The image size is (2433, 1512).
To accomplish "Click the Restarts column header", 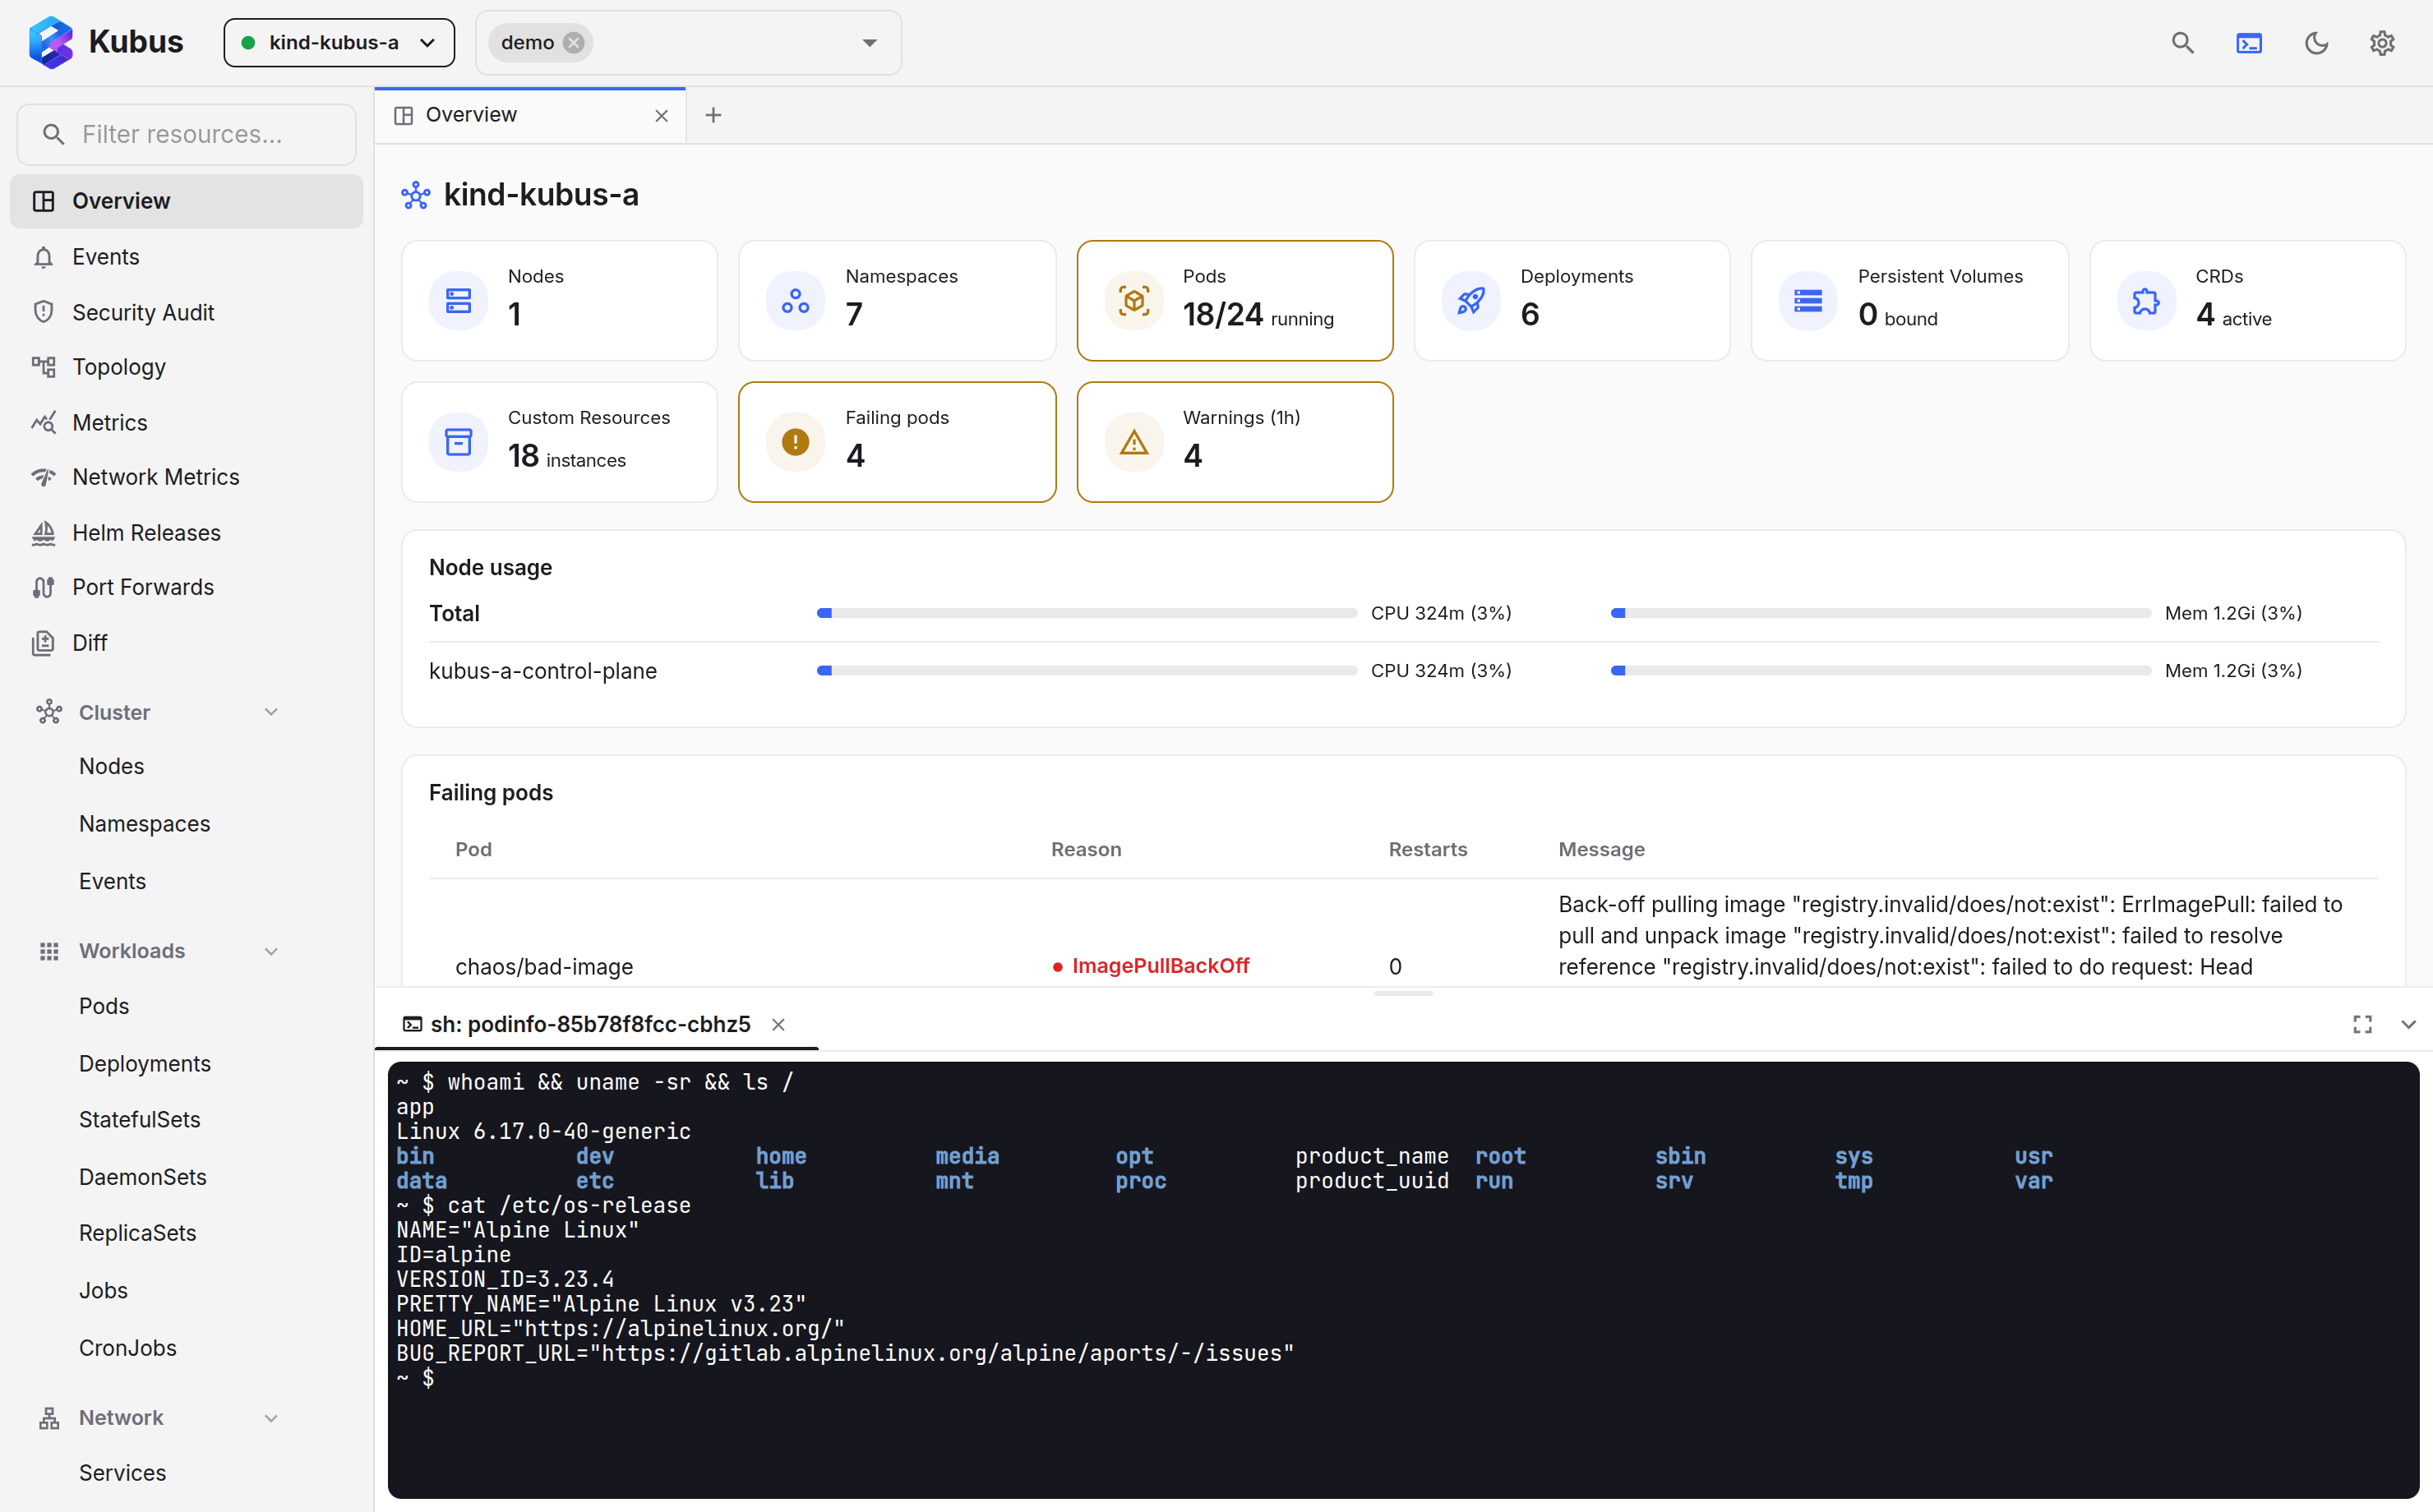I will 1427,849.
